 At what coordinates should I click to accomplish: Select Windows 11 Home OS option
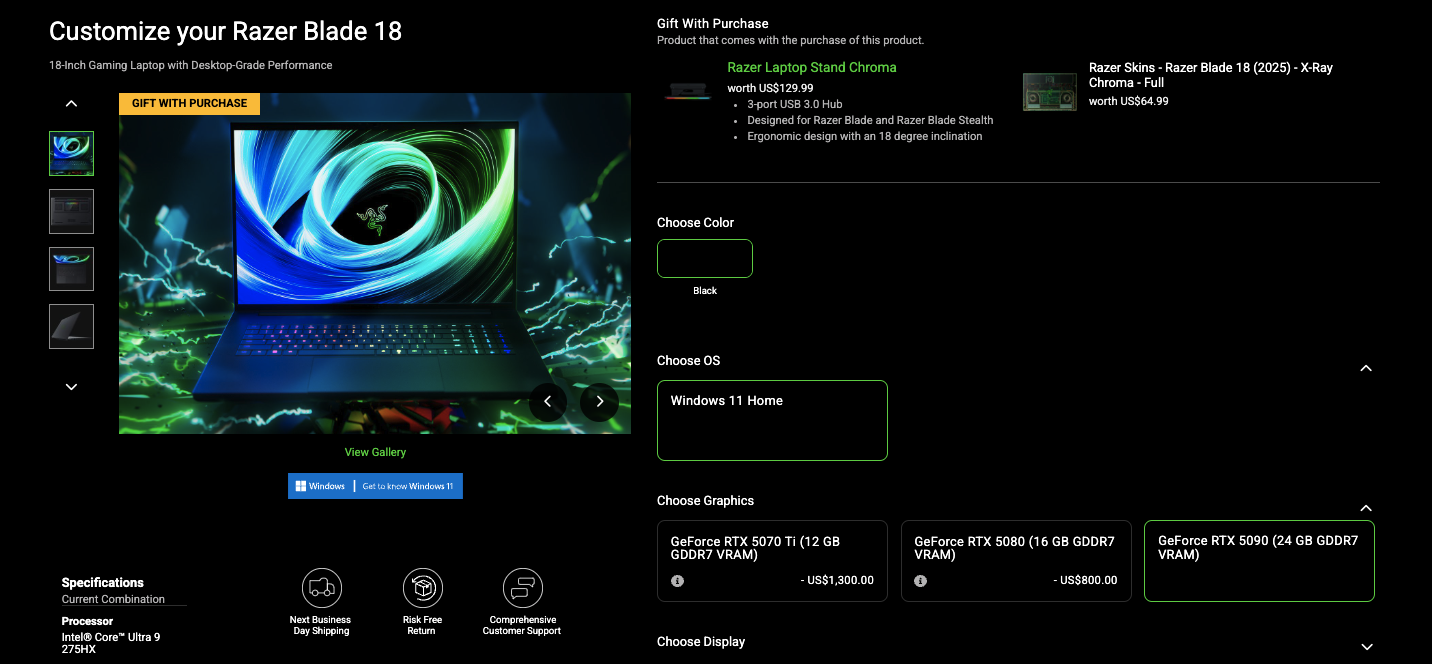tap(772, 420)
